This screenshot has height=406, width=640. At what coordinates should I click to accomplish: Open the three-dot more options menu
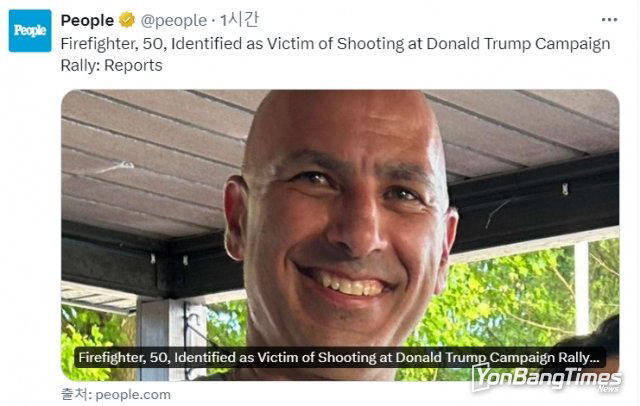(x=609, y=20)
